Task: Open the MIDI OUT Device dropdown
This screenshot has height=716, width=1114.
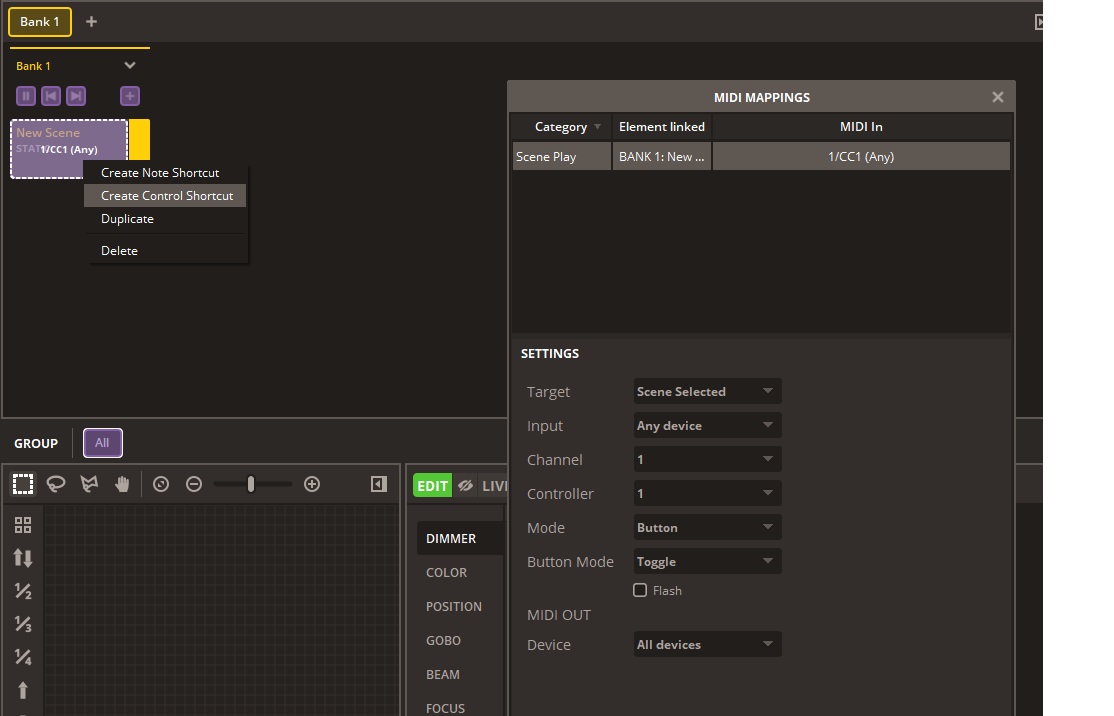Action: coord(707,644)
